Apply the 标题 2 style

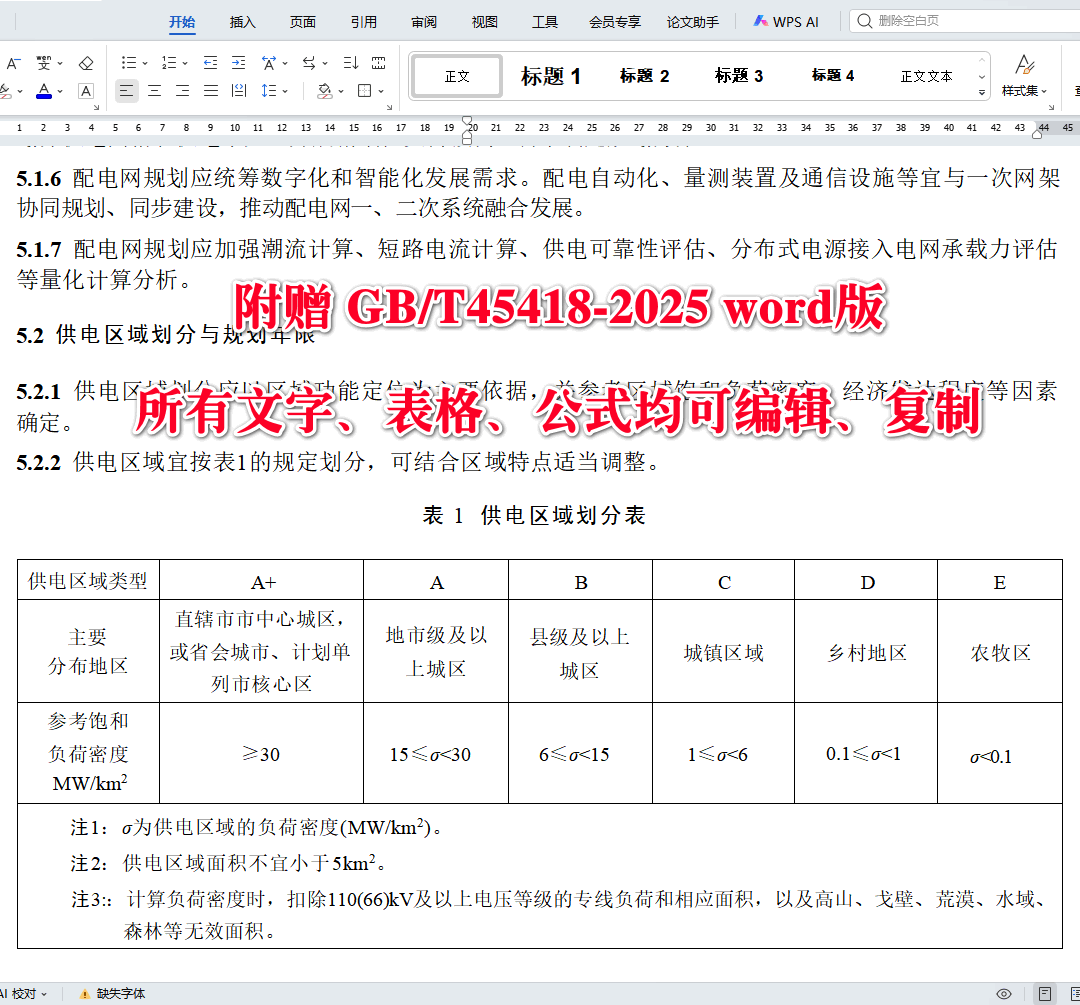[645, 76]
